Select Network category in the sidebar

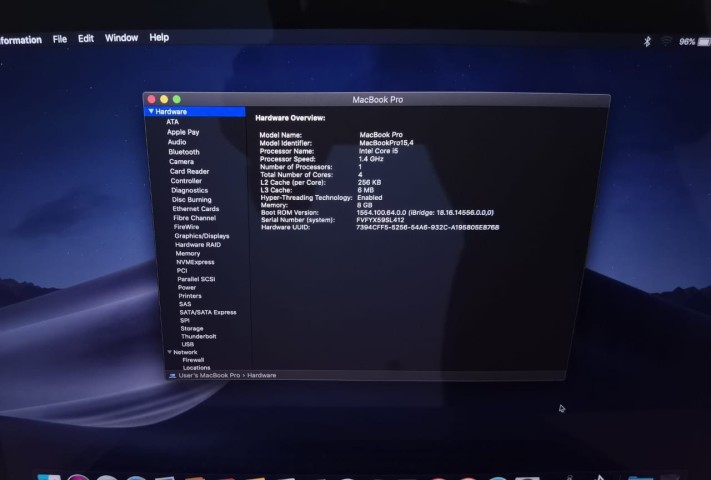tap(185, 352)
